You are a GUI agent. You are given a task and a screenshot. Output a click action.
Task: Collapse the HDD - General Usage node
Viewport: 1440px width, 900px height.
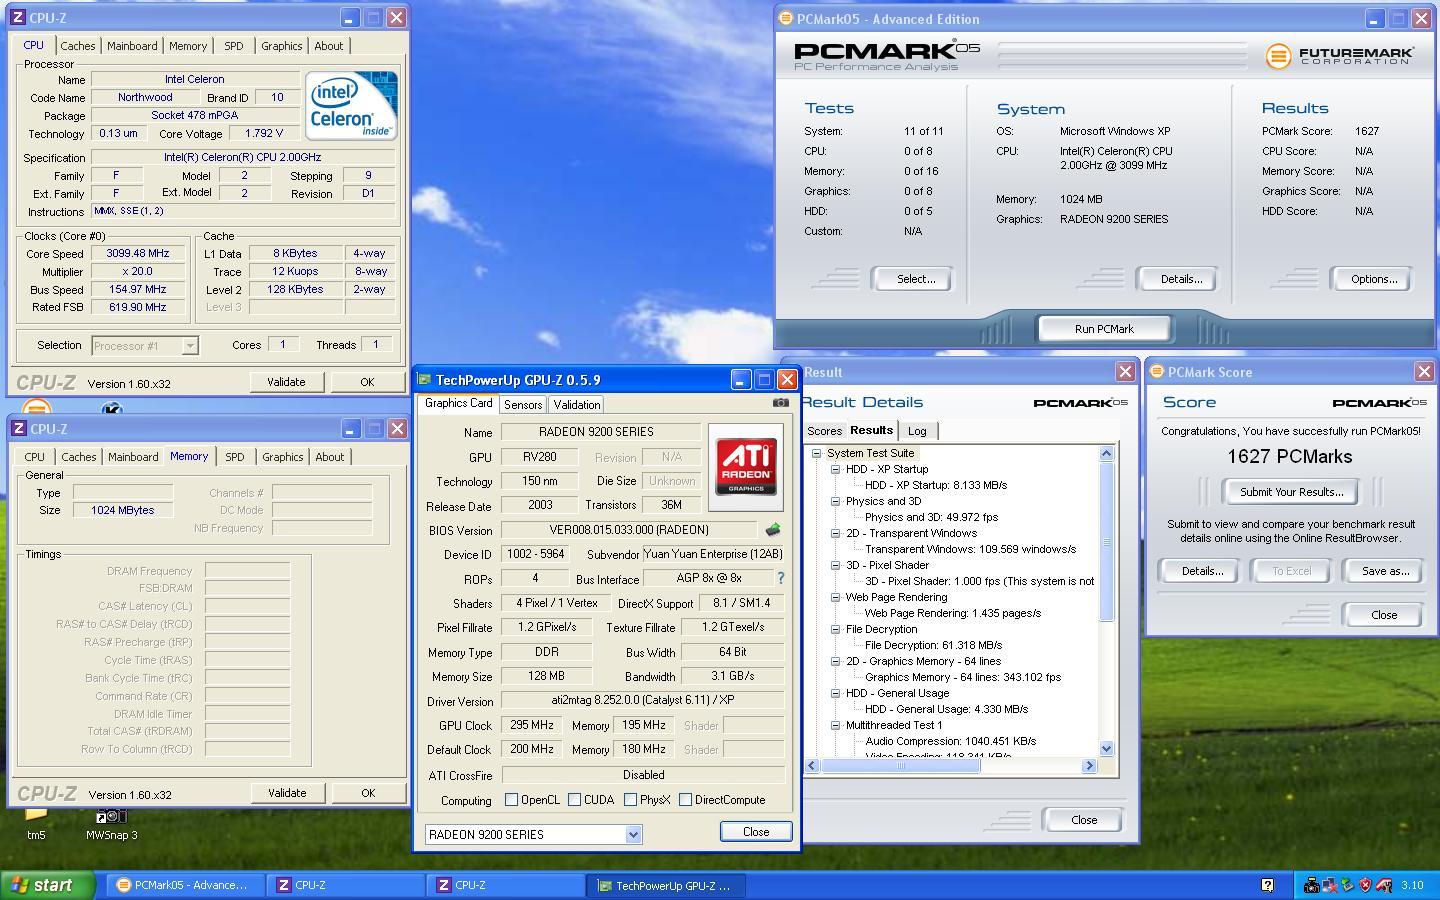pyautogui.click(x=835, y=693)
